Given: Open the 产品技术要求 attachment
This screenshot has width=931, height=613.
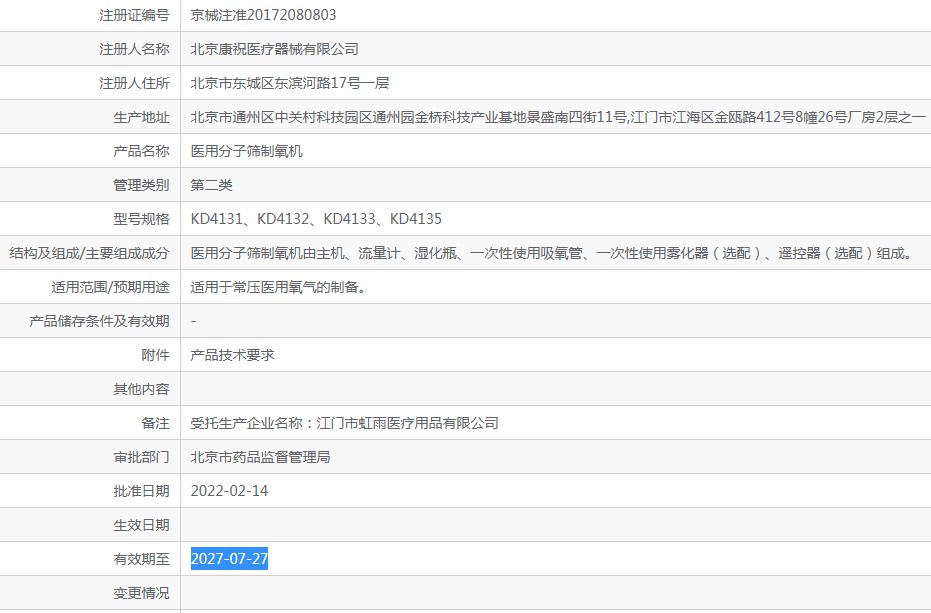Looking at the screenshot, I should (x=232, y=355).
